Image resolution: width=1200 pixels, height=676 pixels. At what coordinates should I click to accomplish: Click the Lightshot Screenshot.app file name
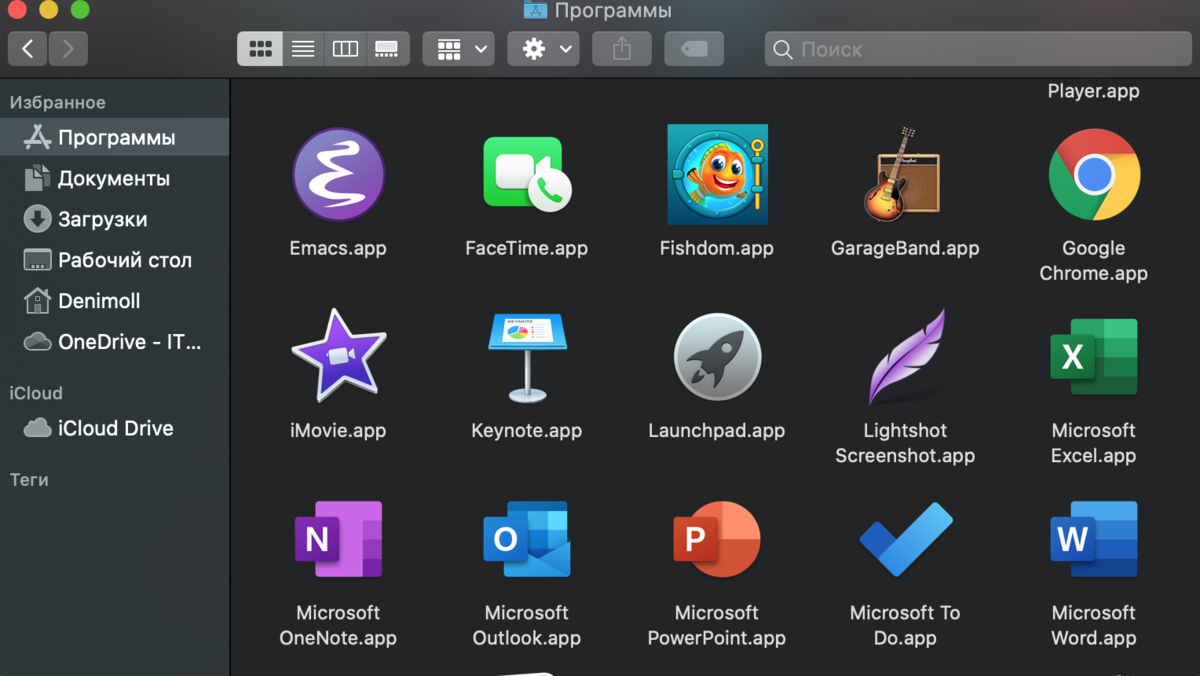click(x=905, y=443)
